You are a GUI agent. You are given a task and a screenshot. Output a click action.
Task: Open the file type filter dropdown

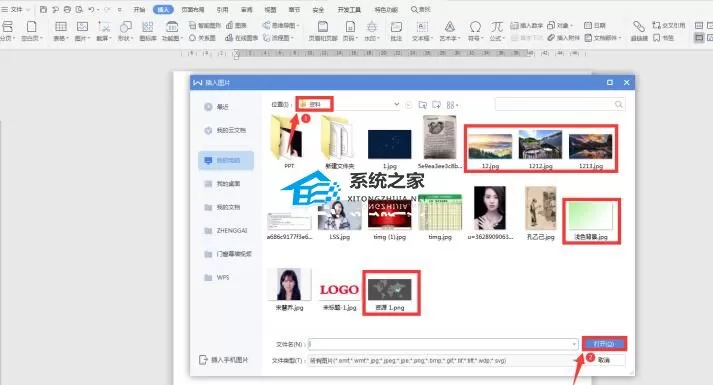[x=443, y=360]
